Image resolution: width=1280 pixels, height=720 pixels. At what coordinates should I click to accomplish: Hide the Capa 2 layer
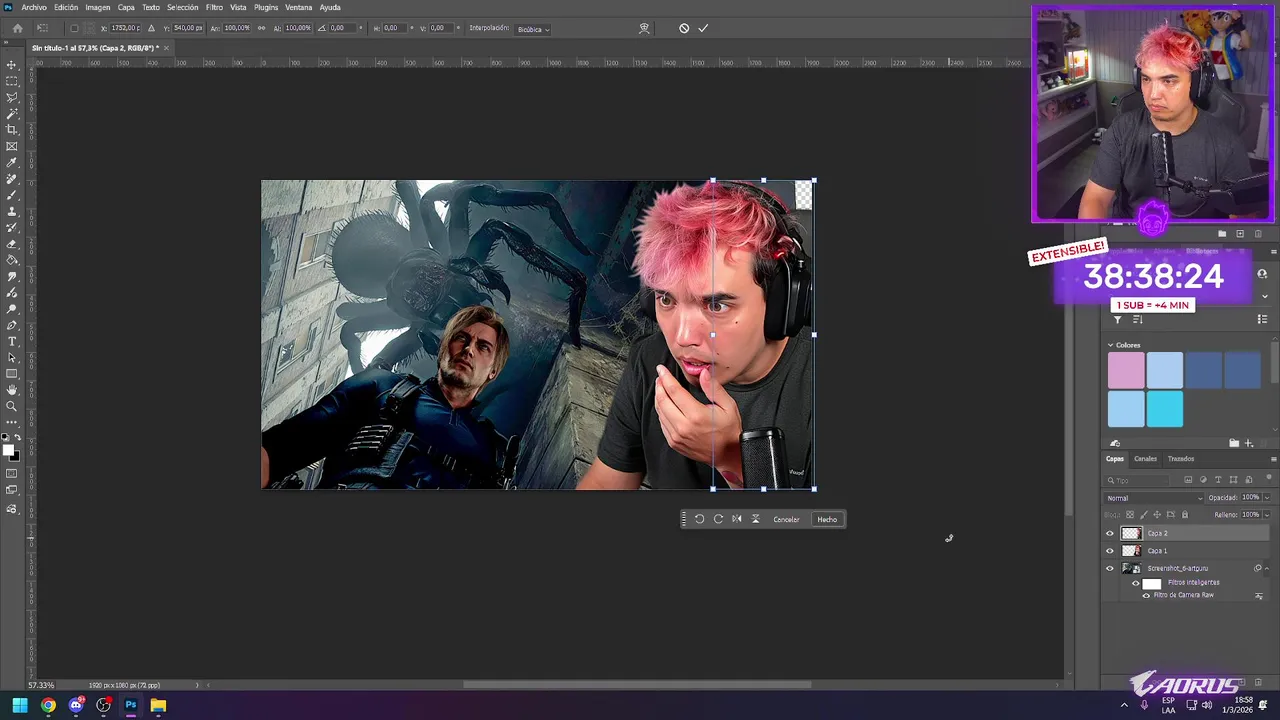coord(1109,533)
